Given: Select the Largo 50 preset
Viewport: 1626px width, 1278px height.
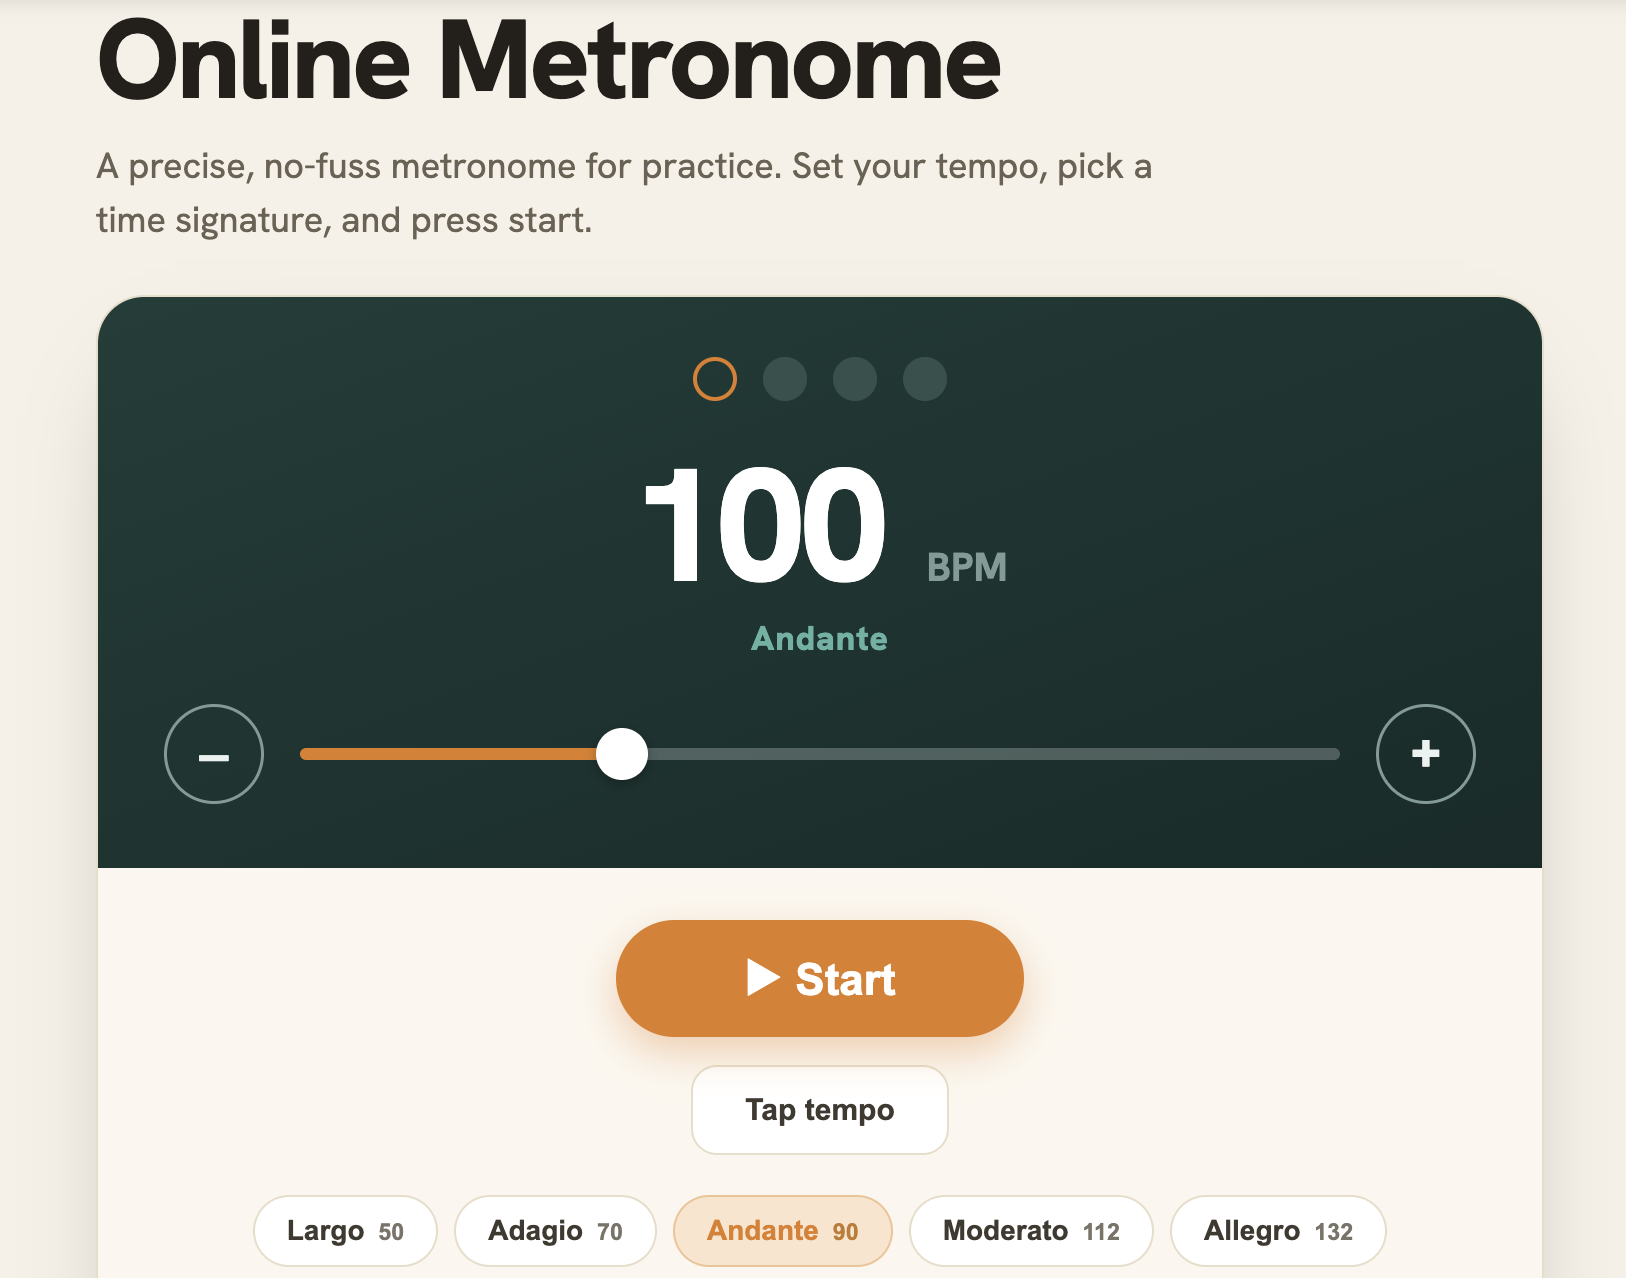Looking at the screenshot, I should click(x=345, y=1231).
